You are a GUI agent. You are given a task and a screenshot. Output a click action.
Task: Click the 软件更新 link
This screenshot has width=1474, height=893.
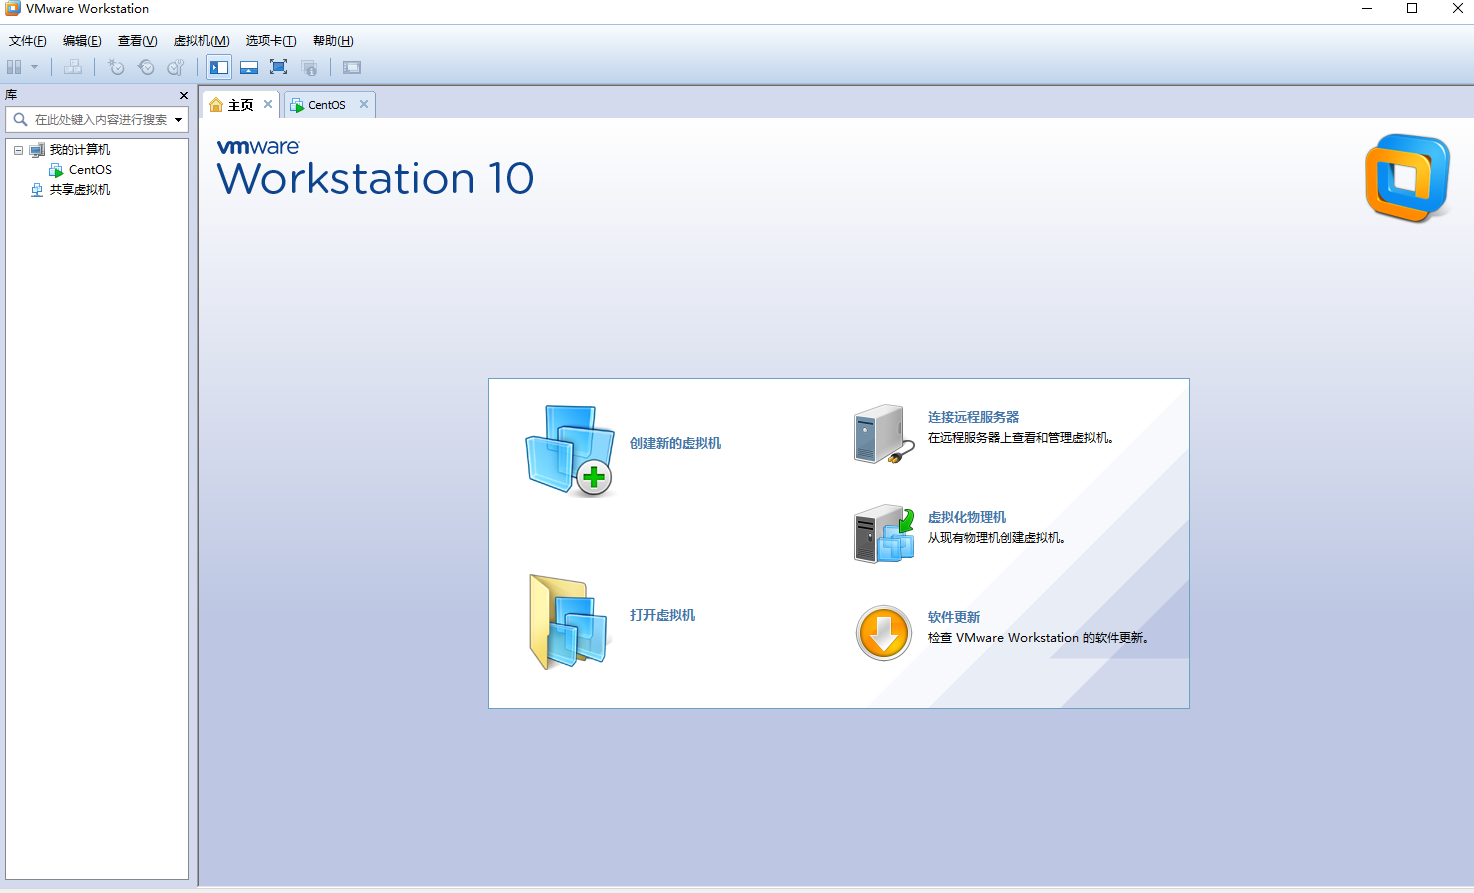click(x=954, y=617)
